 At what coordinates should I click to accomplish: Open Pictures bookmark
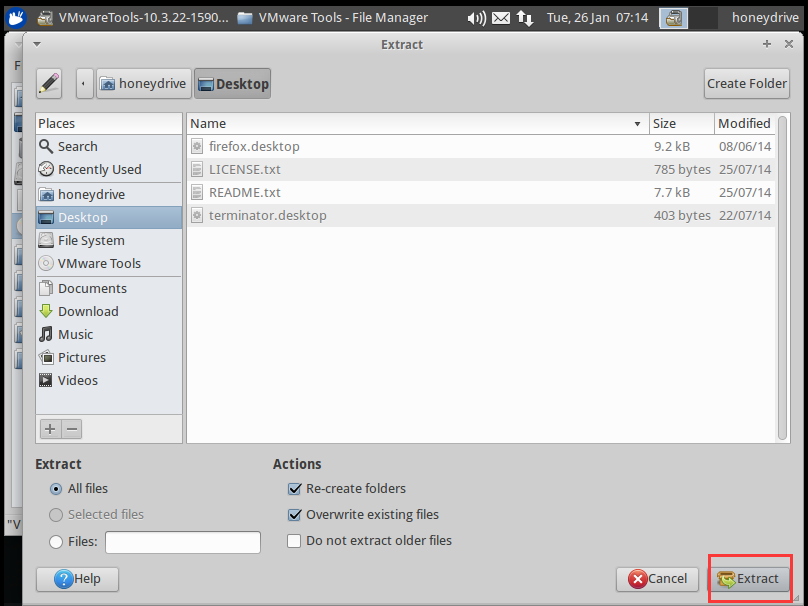[x=109, y=357]
